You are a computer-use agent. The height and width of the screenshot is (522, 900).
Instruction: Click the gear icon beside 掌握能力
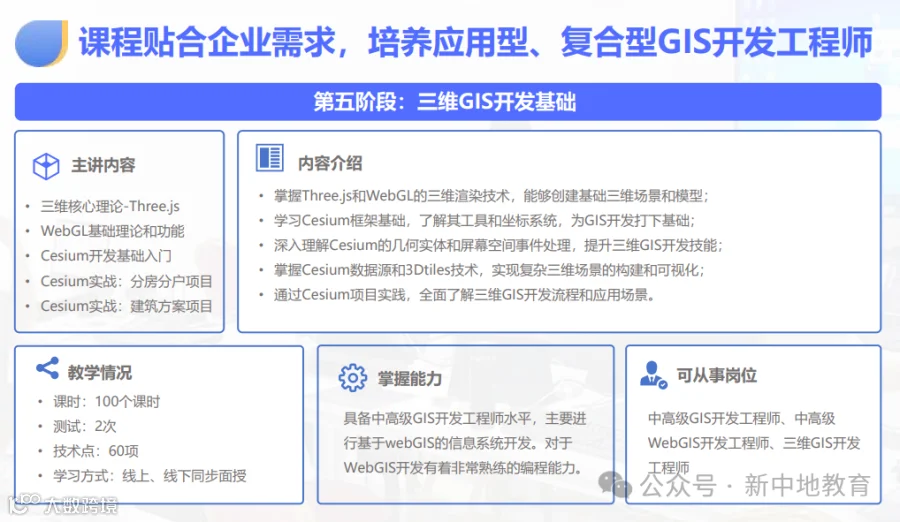click(x=352, y=378)
